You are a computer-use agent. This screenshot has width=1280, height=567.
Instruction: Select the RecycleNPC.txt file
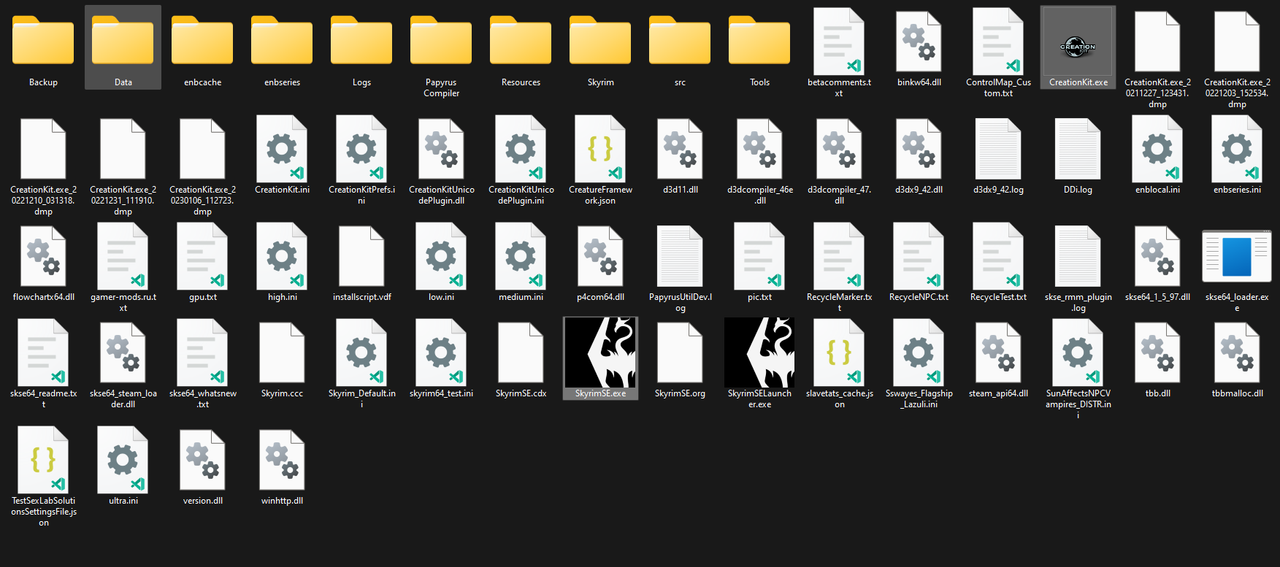coord(919,256)
